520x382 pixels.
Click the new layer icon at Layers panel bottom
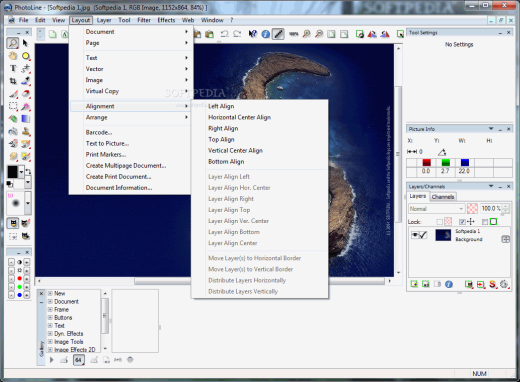[414, 284]
